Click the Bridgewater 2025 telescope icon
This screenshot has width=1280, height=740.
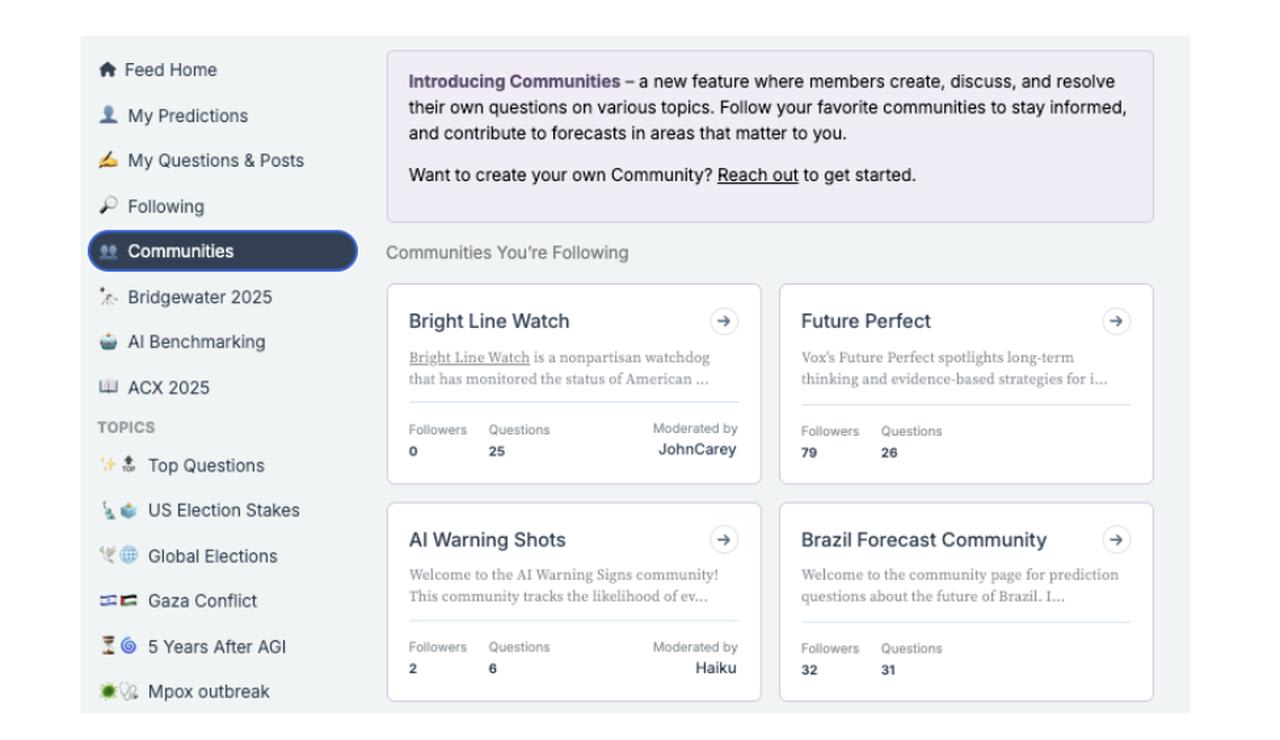pos(108,297)
